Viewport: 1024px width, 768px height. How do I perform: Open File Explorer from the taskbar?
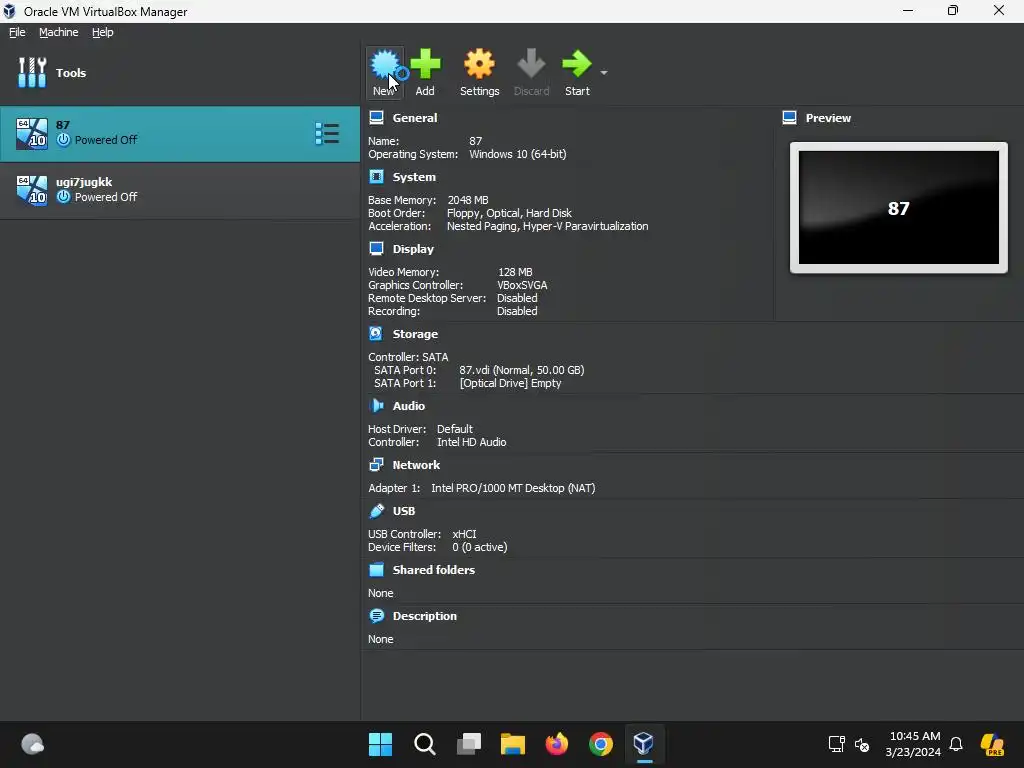point(513,744)
